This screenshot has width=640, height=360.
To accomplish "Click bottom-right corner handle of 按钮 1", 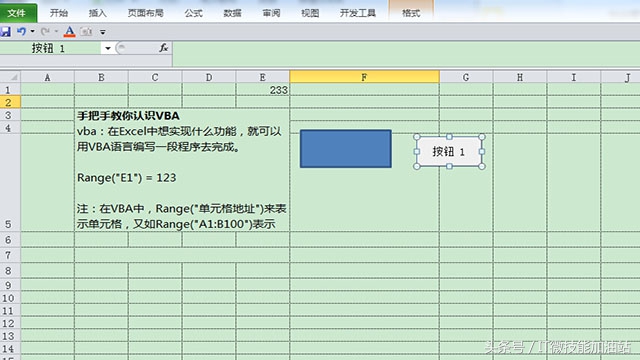I will coord(482,166).
